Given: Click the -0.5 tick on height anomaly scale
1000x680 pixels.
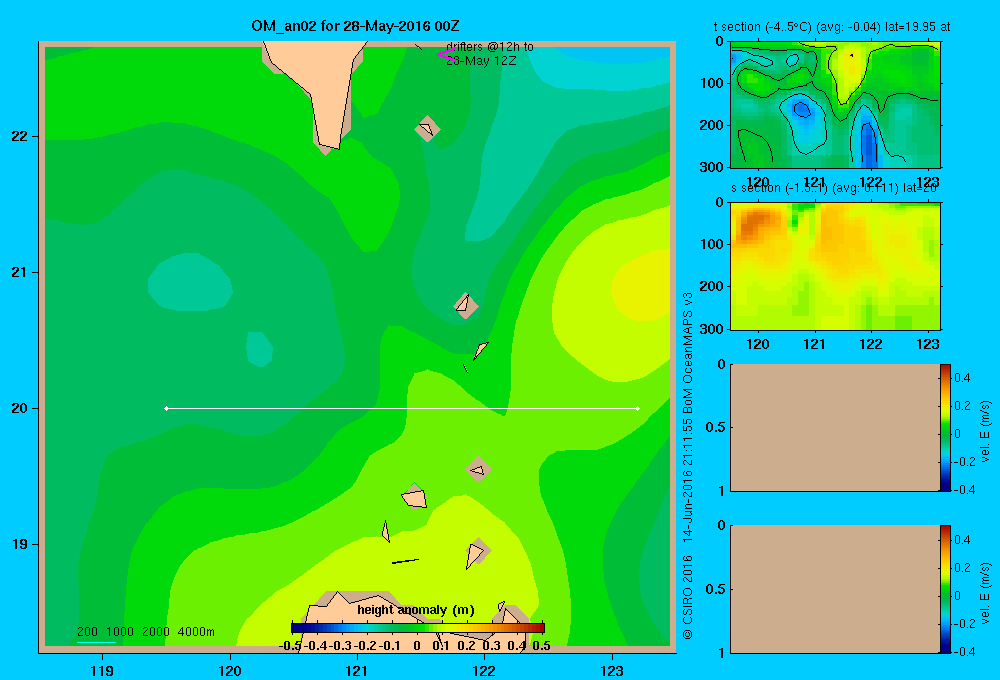Looking at the screenshot, I should [x=290, y=645].
